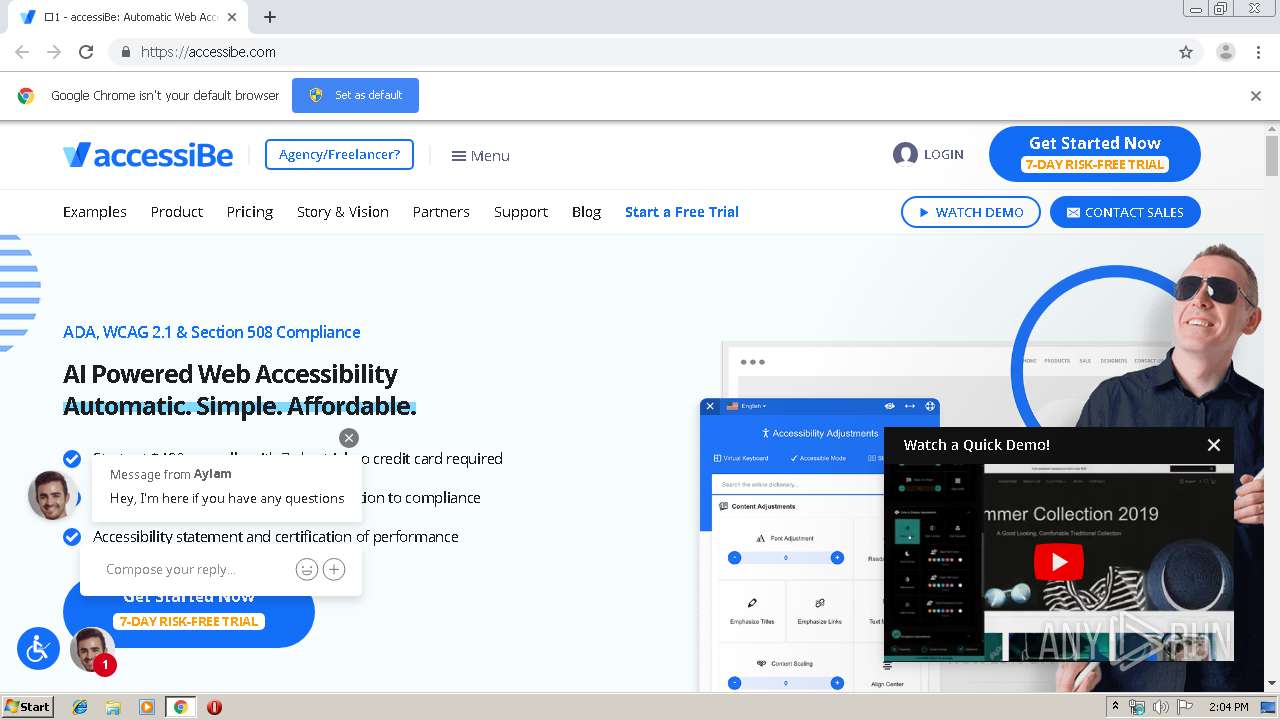Click the CONTACT SALES button
The image size is (1280, 720).
[1125, 212]
